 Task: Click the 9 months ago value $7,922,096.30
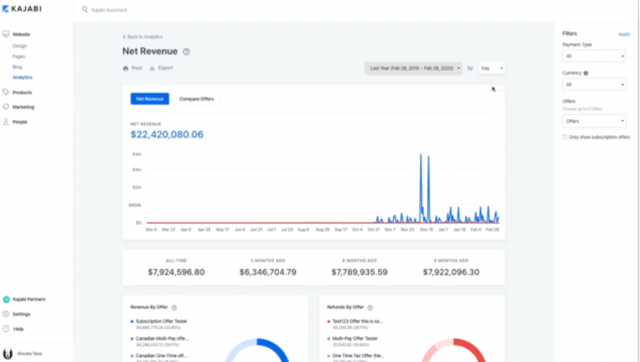pyautogui.click(x=451, y=272)
